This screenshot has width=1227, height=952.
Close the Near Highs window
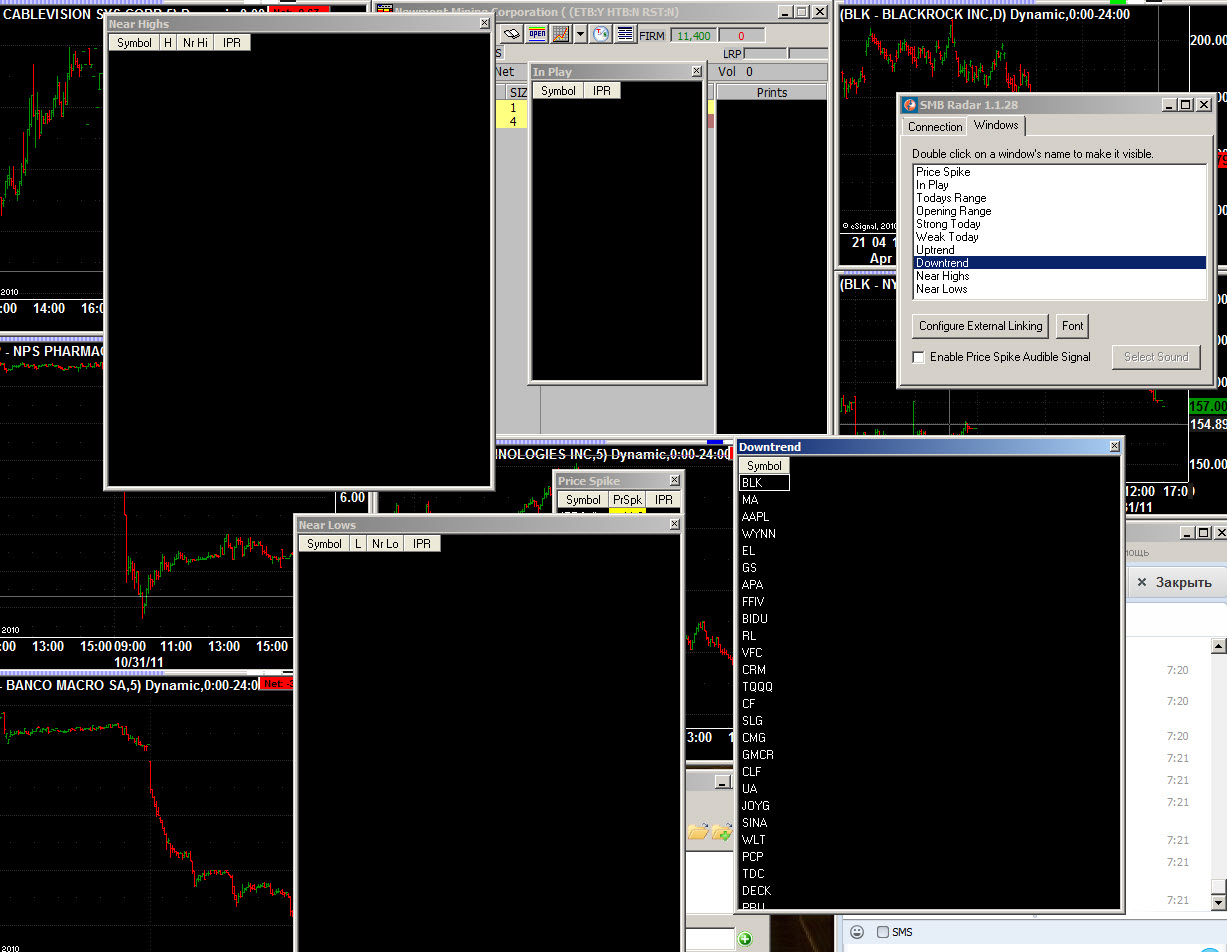point(485,23)
